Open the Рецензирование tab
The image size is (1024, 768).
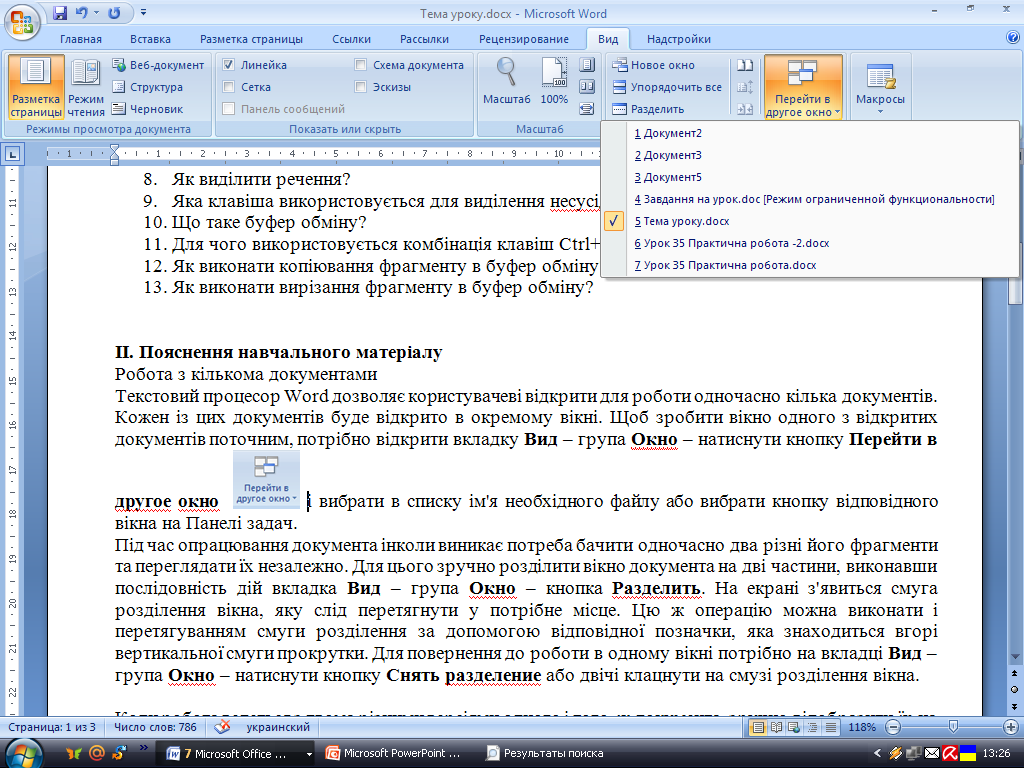[x=524, y=39]
